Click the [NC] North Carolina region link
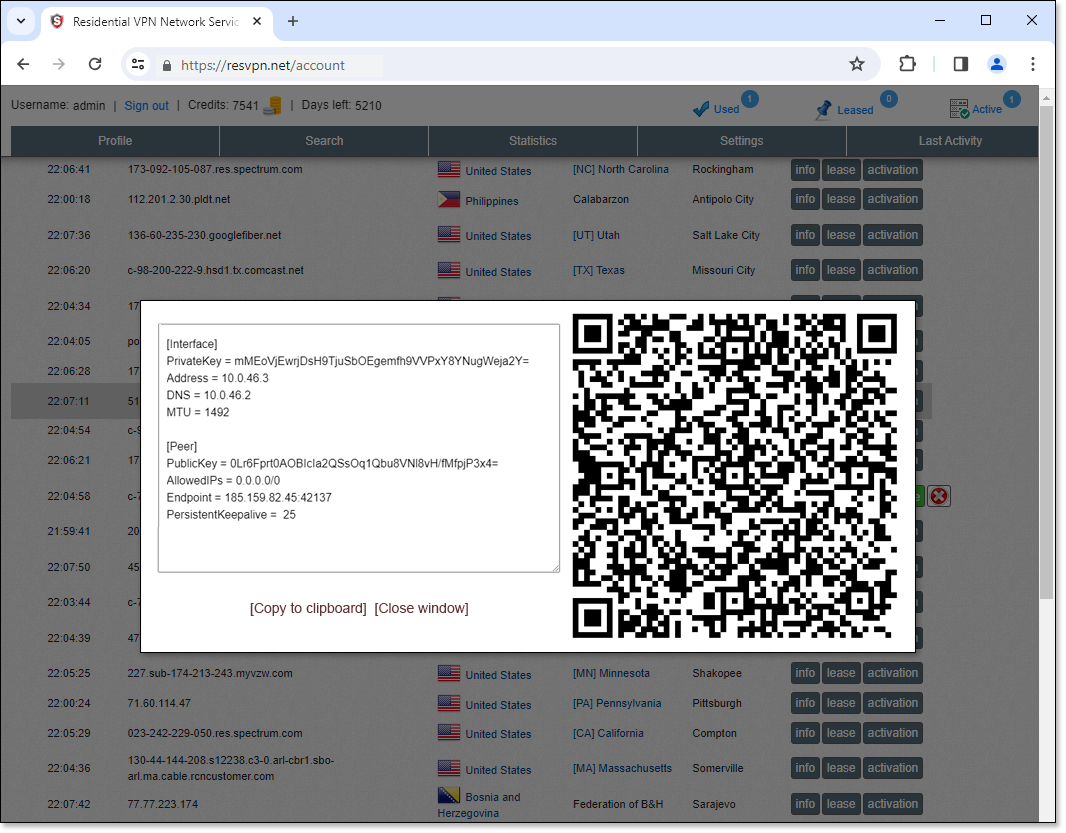The height and width of the screenshot is (833, 1066). click(621, 169)
